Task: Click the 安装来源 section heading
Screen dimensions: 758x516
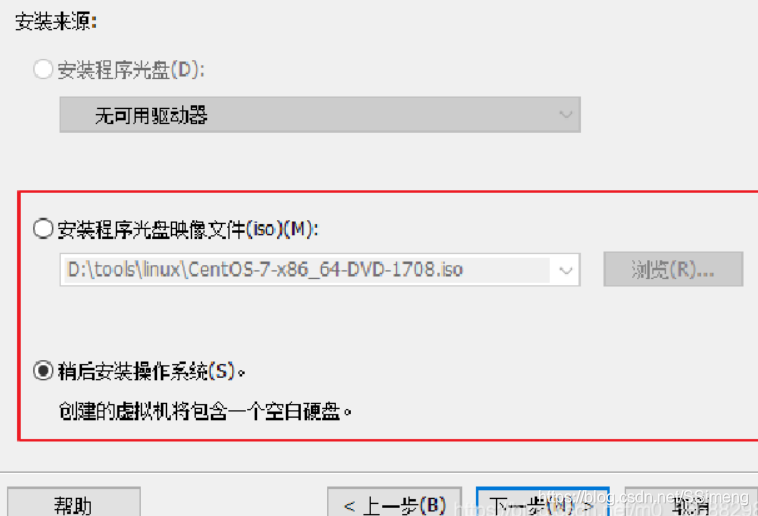Action: [x=56, y=22]
